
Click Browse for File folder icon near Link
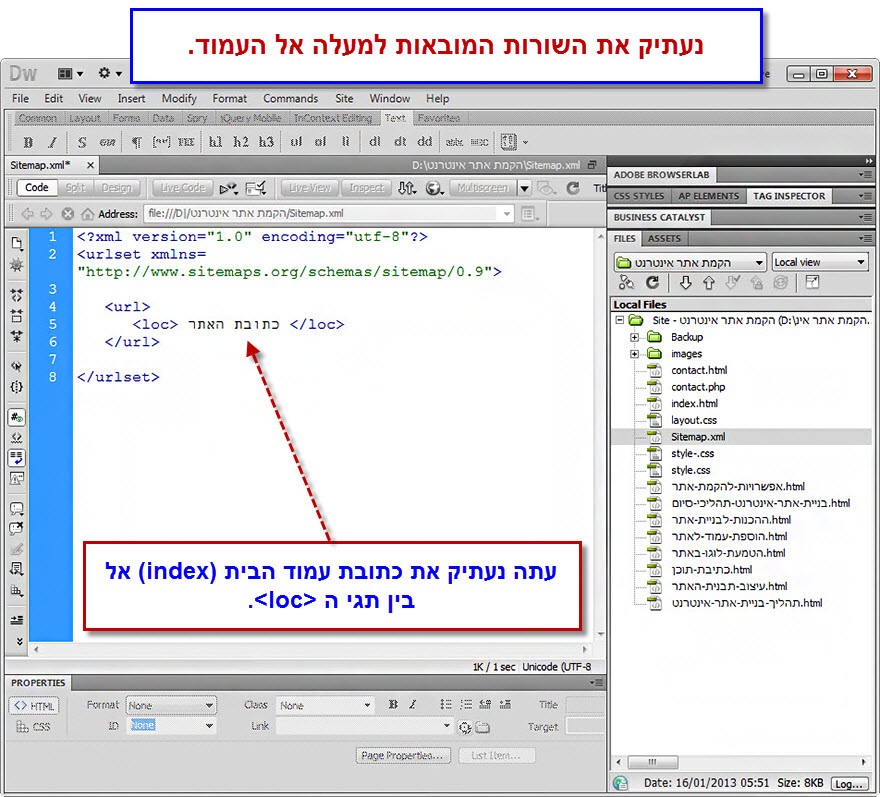(x=483, y=727)
